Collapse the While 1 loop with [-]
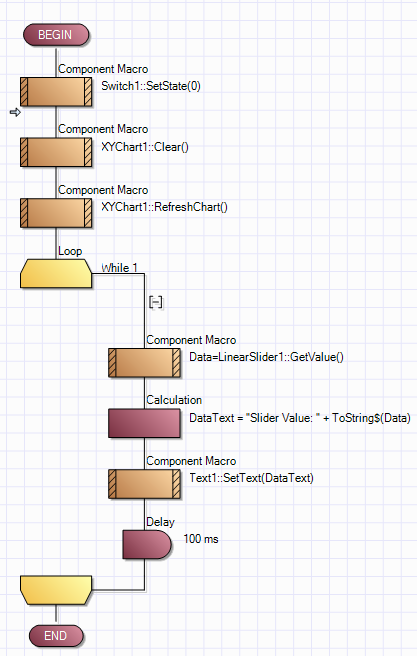This screenshot has width=417, height=656. click(x=156, y=302)
